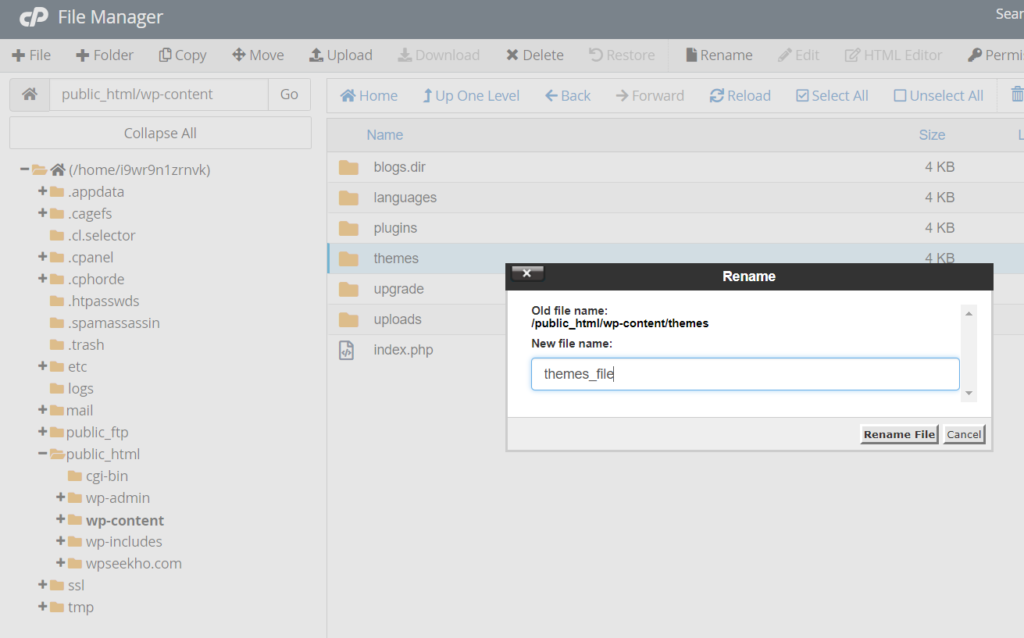The width and height of the screenshot is (1024, 638).
Task: Click Unselect All checkbox button
Action: pos(900,96)
